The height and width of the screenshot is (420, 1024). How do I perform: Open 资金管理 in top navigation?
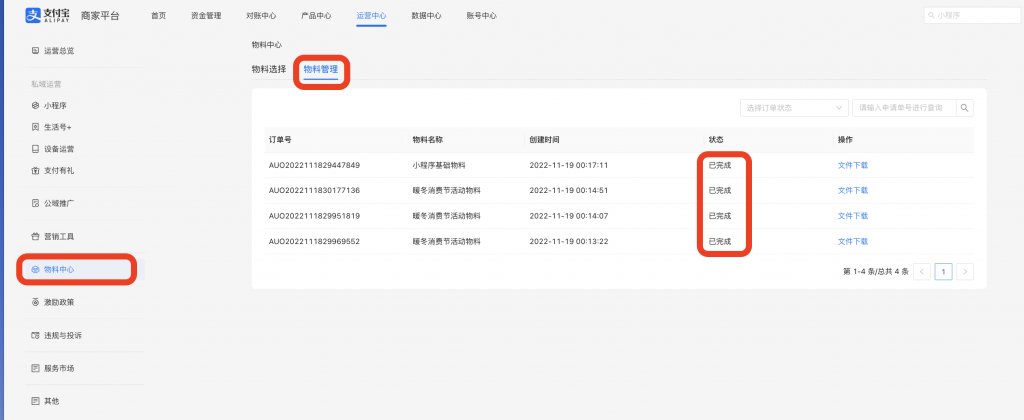206,16
